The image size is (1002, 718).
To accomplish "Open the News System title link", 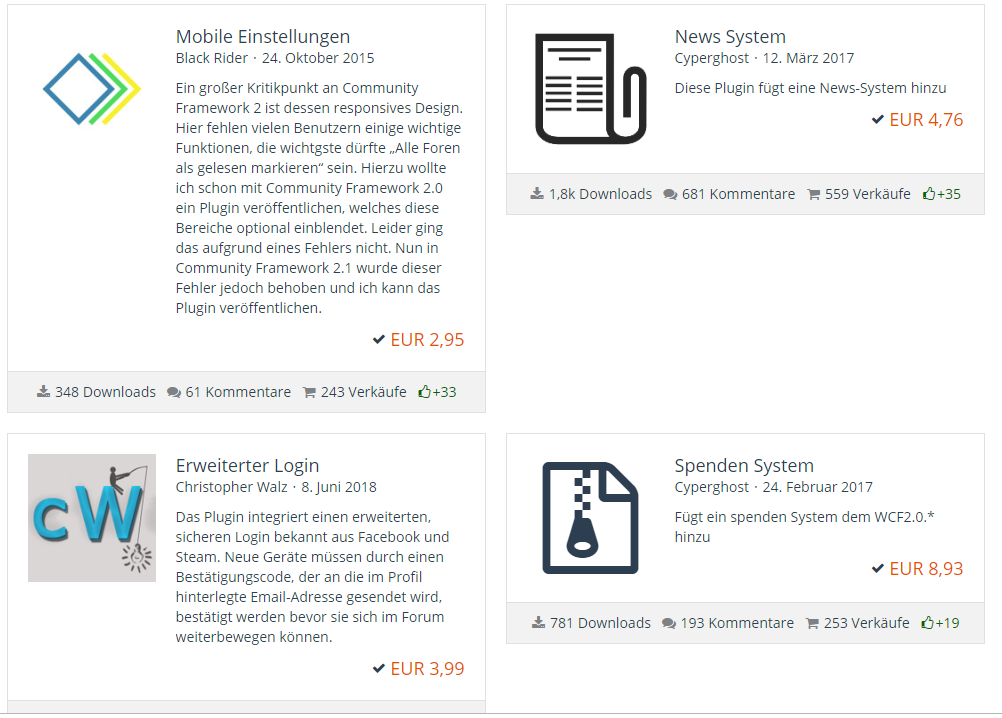I will (730, 37).
